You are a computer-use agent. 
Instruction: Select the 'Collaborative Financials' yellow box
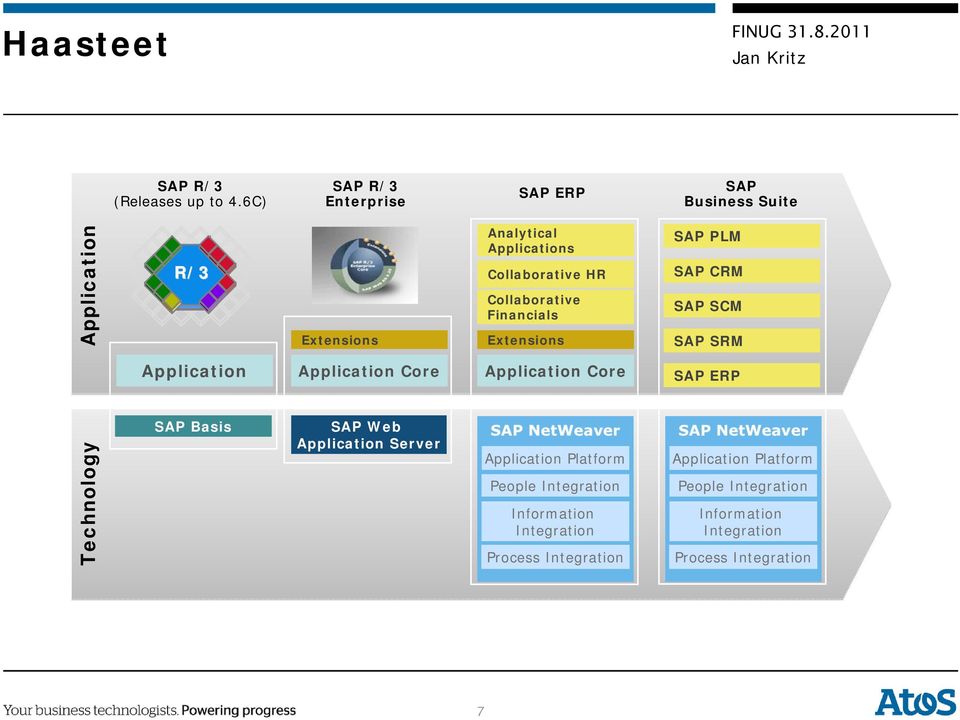tap(555, 307)
